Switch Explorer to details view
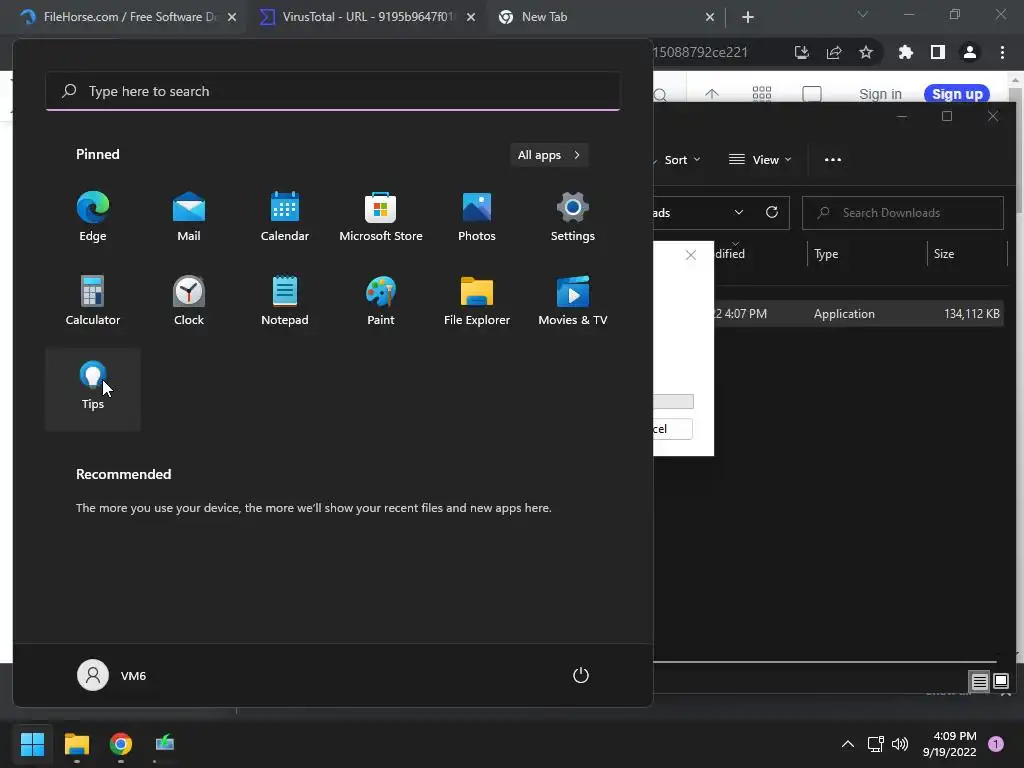 tap(980, 682)
